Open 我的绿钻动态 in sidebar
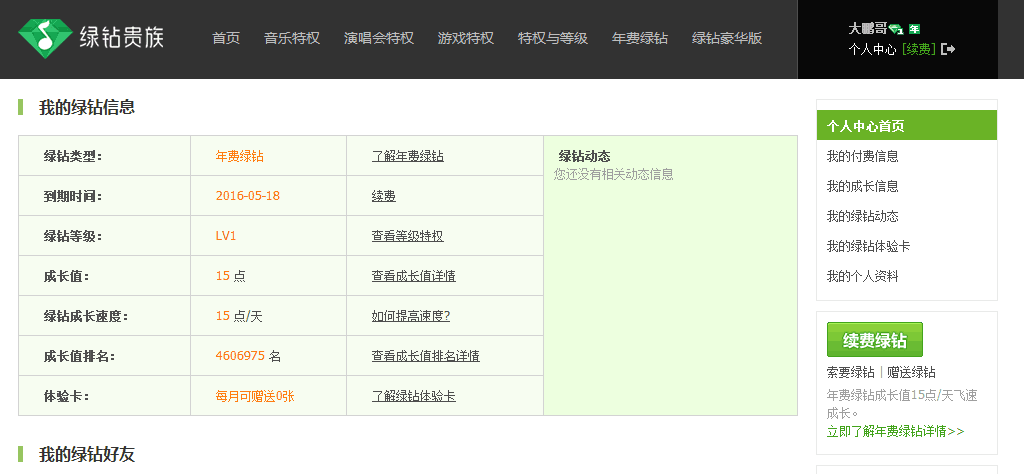Image resolution: width=1024 pixels, height=474 pixels. [x=863, y=216]
